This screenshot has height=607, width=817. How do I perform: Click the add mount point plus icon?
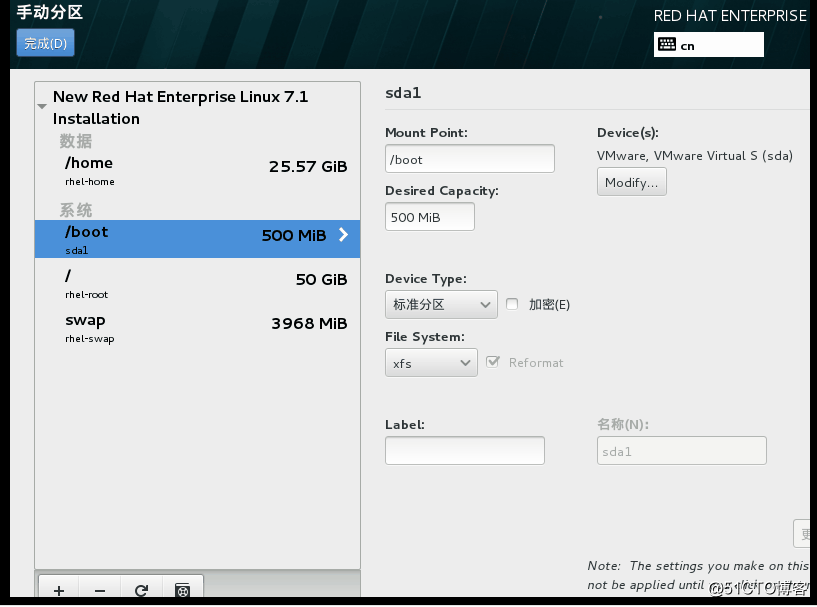pos(59,590)
